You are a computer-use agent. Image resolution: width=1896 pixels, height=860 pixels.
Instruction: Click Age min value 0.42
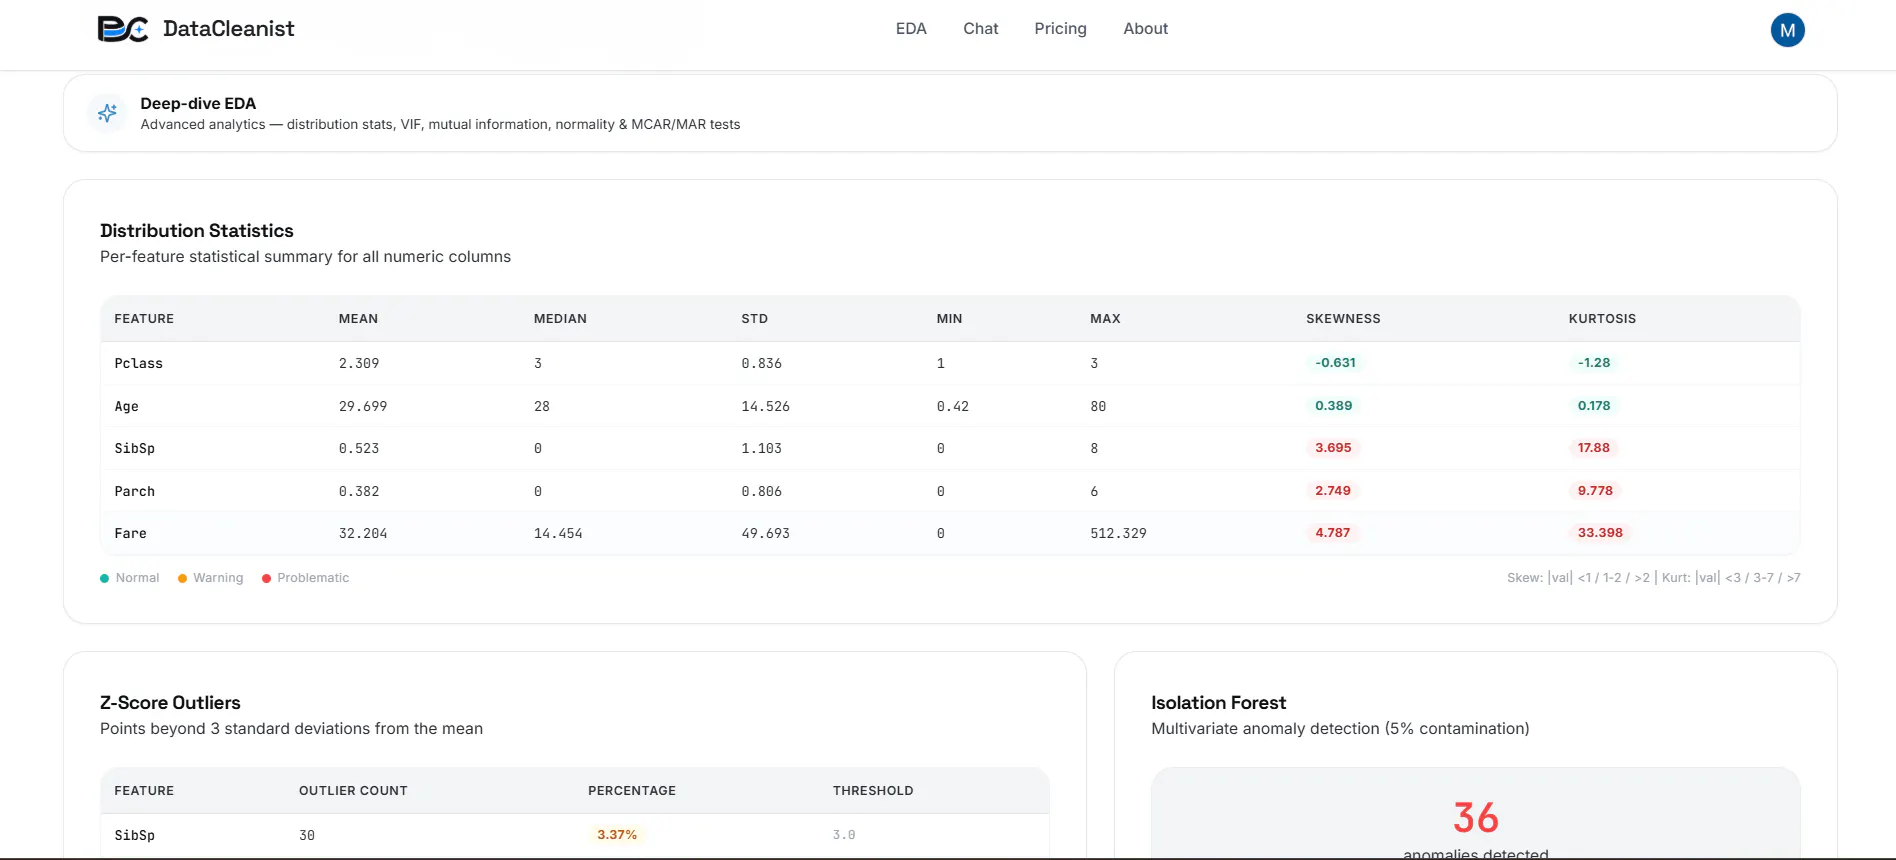952,407
